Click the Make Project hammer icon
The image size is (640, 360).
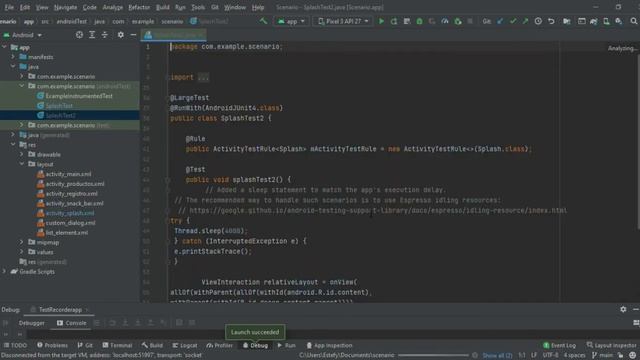pyautogui.click(x=264, y=21)
